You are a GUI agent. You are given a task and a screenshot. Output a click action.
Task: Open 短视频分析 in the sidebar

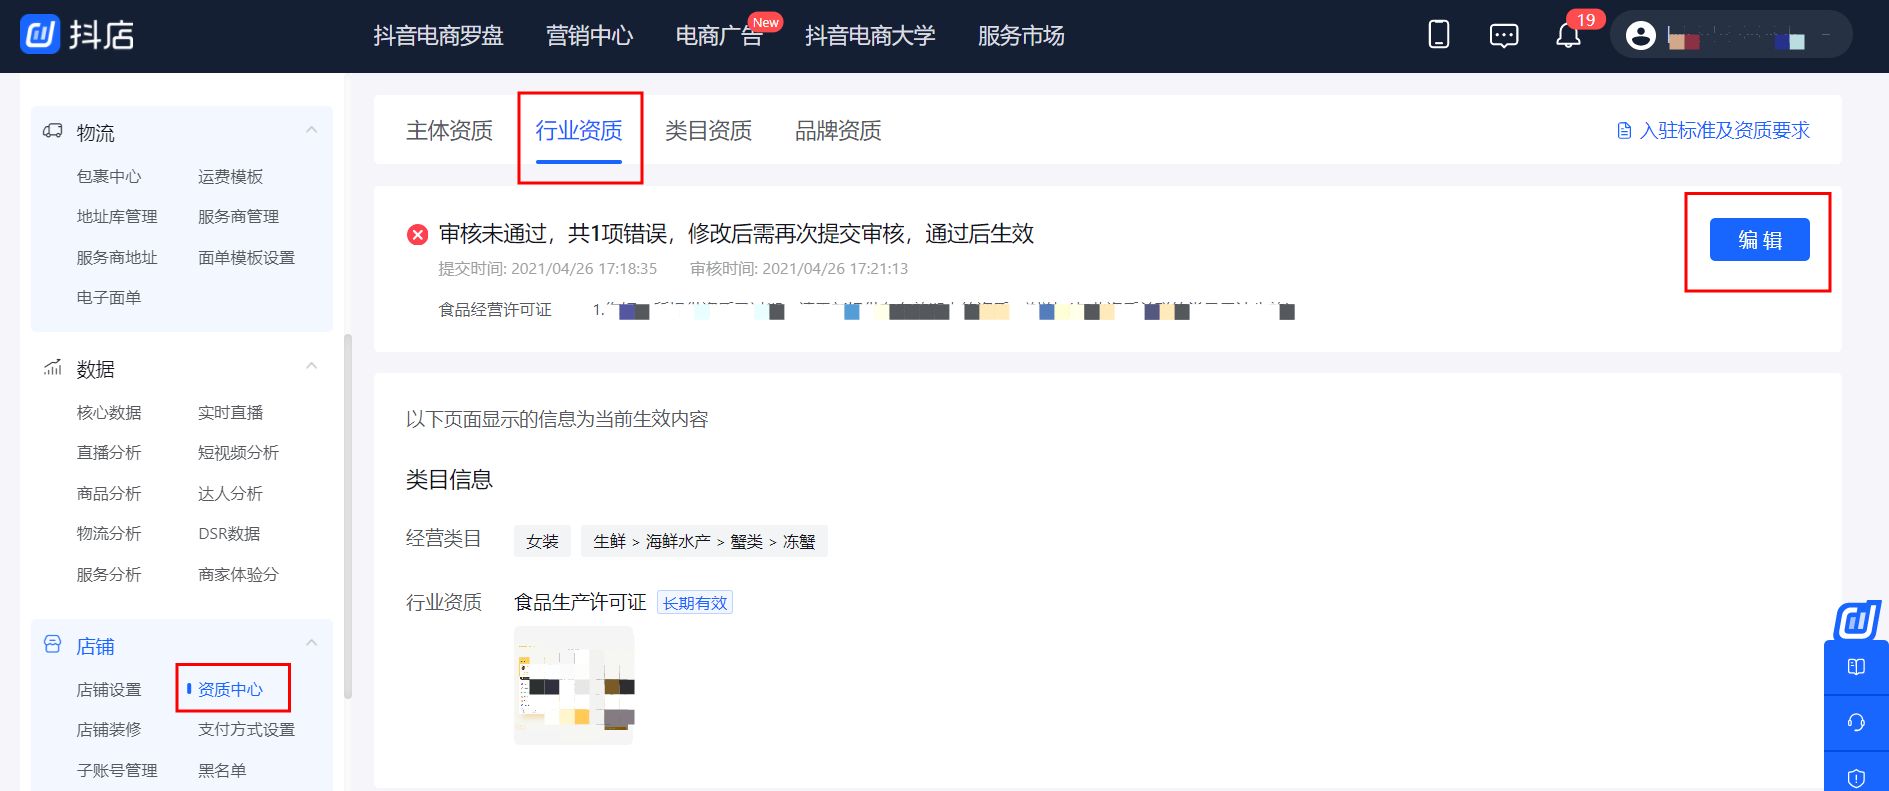238,452
